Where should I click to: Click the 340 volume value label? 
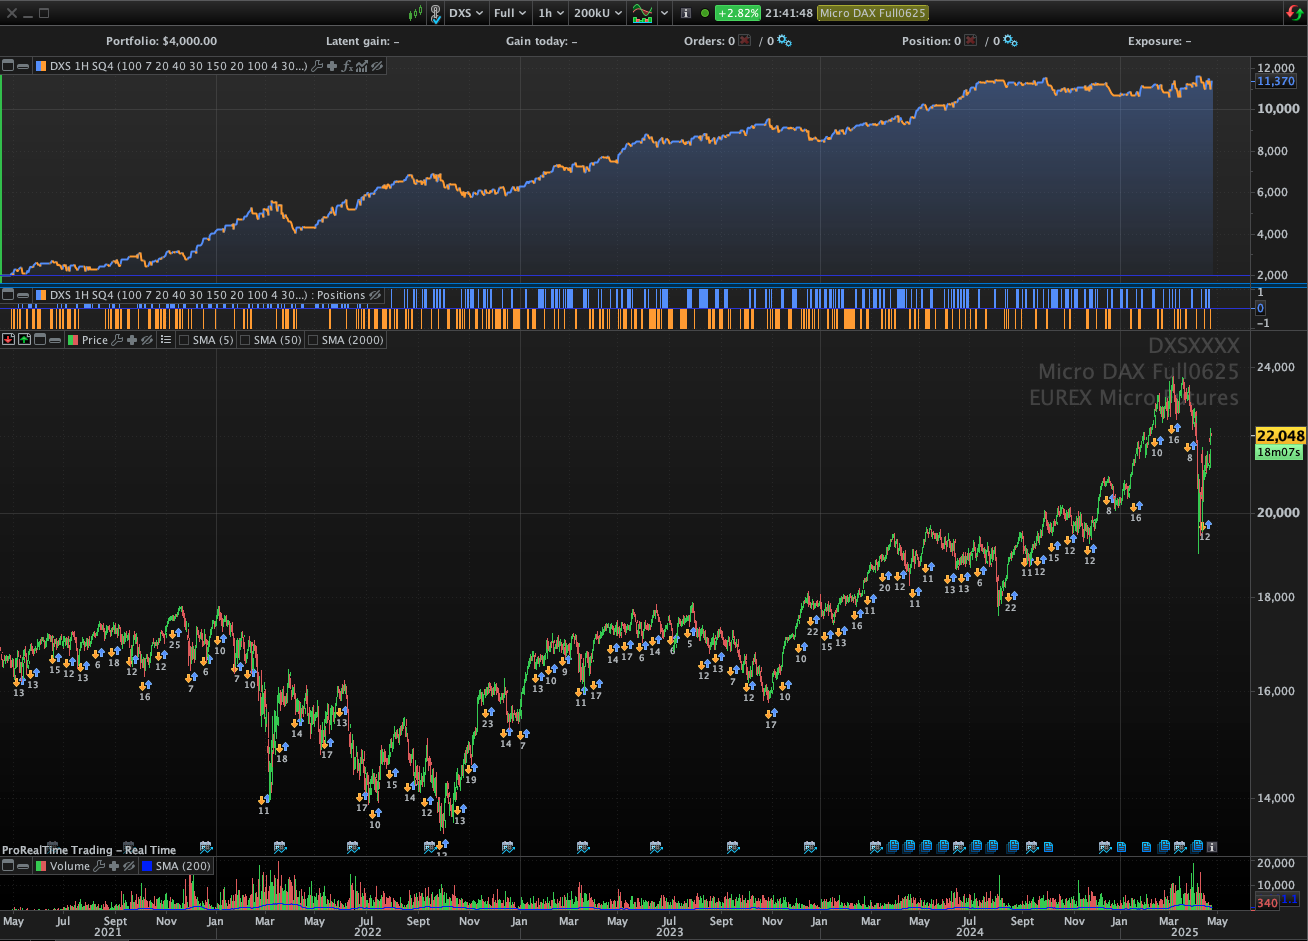click(1265, 903)
